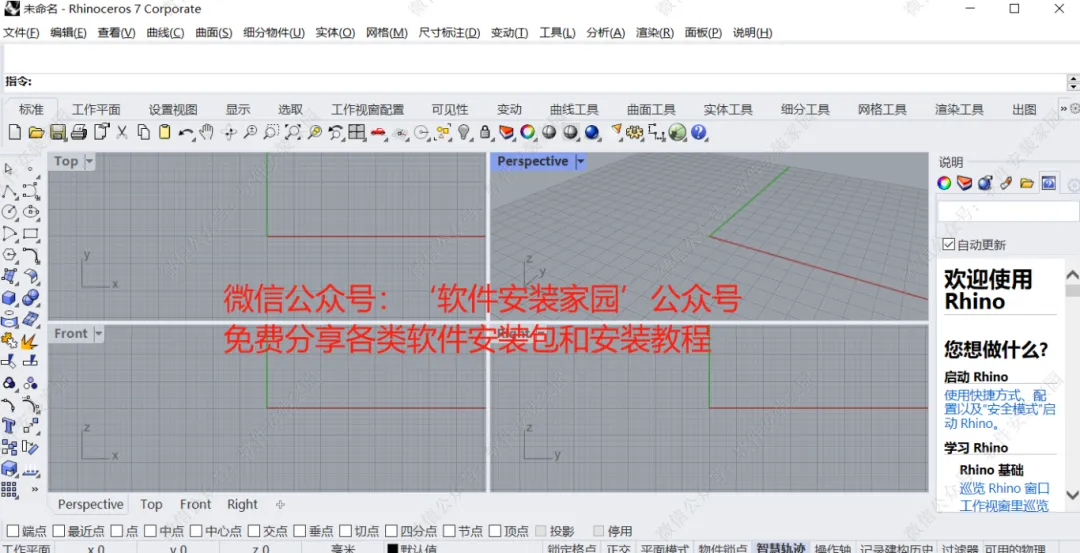Open the 文件(F) menu
This screenshot has width=1080, height=553.
21,32
